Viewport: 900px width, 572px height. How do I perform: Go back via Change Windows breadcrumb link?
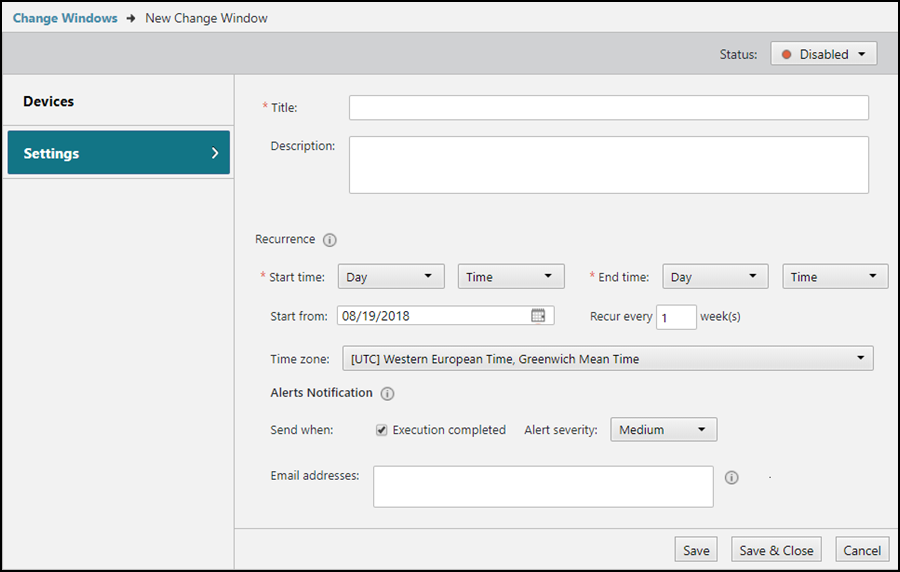point(65,18)
